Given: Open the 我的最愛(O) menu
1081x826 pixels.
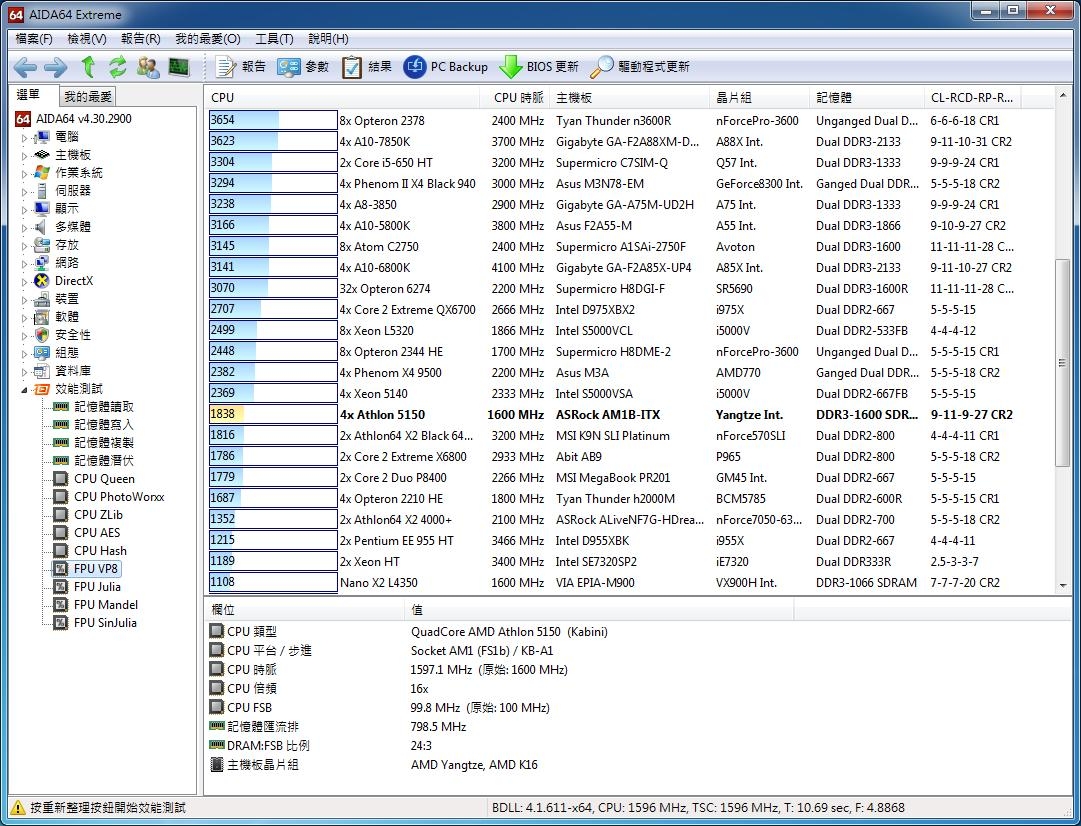Looking at the screenshot, I should (208, 39).
